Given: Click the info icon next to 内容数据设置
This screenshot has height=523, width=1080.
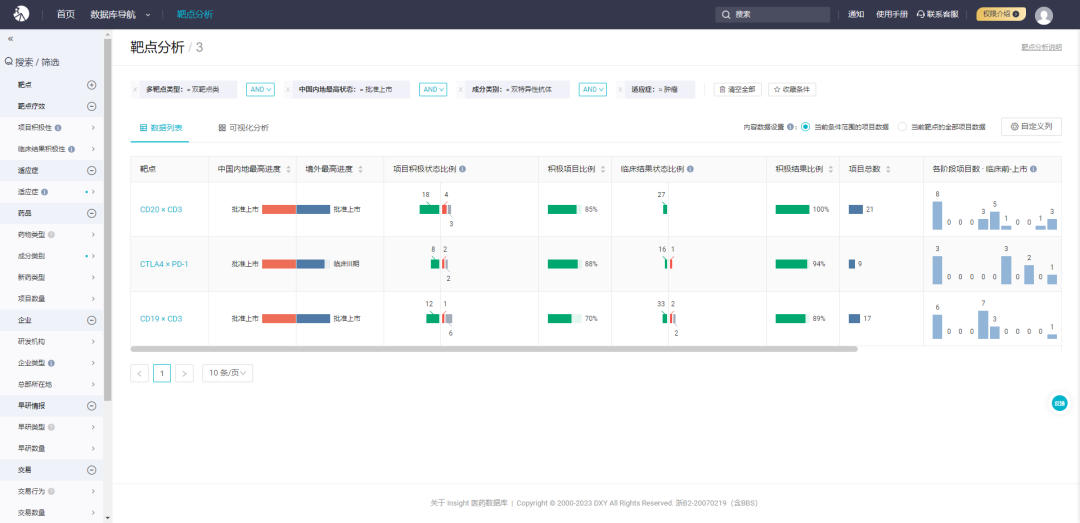Looking at the screenshot, I should [792, 127].
